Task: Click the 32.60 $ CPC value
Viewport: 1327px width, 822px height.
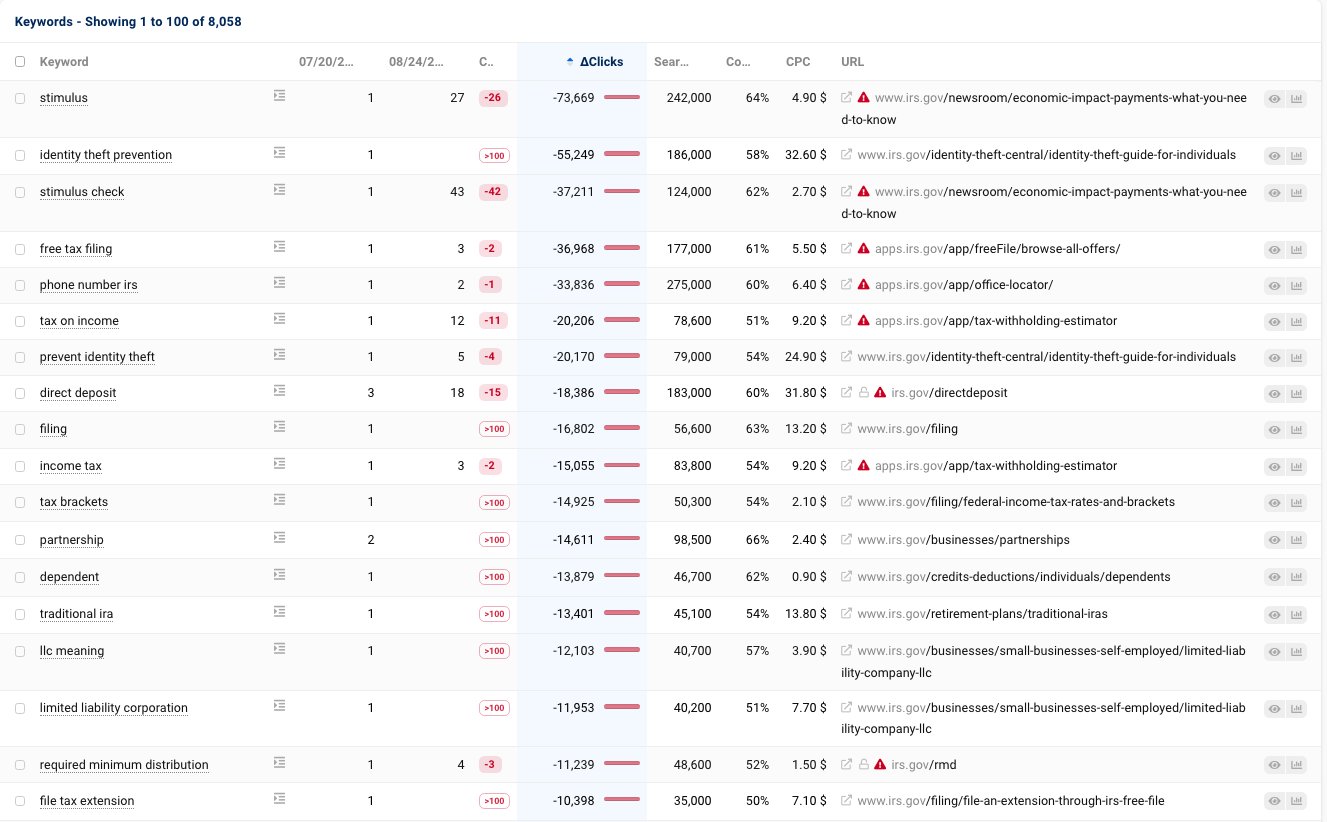Action: [x=806, y=155]
